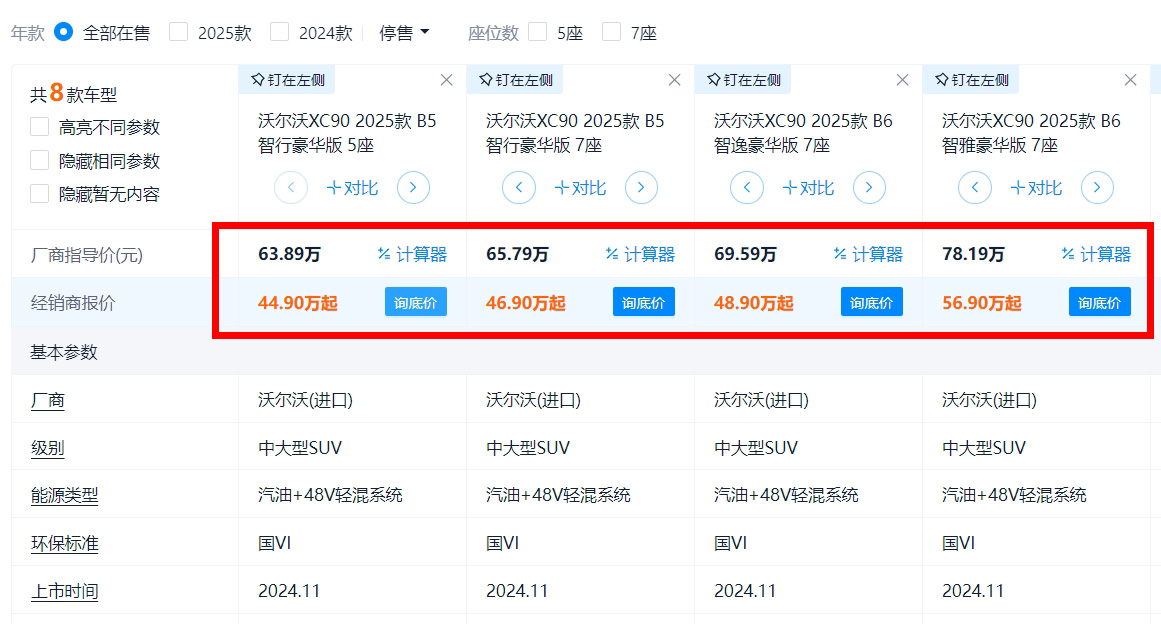Screen dimensions: 1161x624
Task: Click the 44.90万起 dealer price
Action: click(x=298, y=303)
